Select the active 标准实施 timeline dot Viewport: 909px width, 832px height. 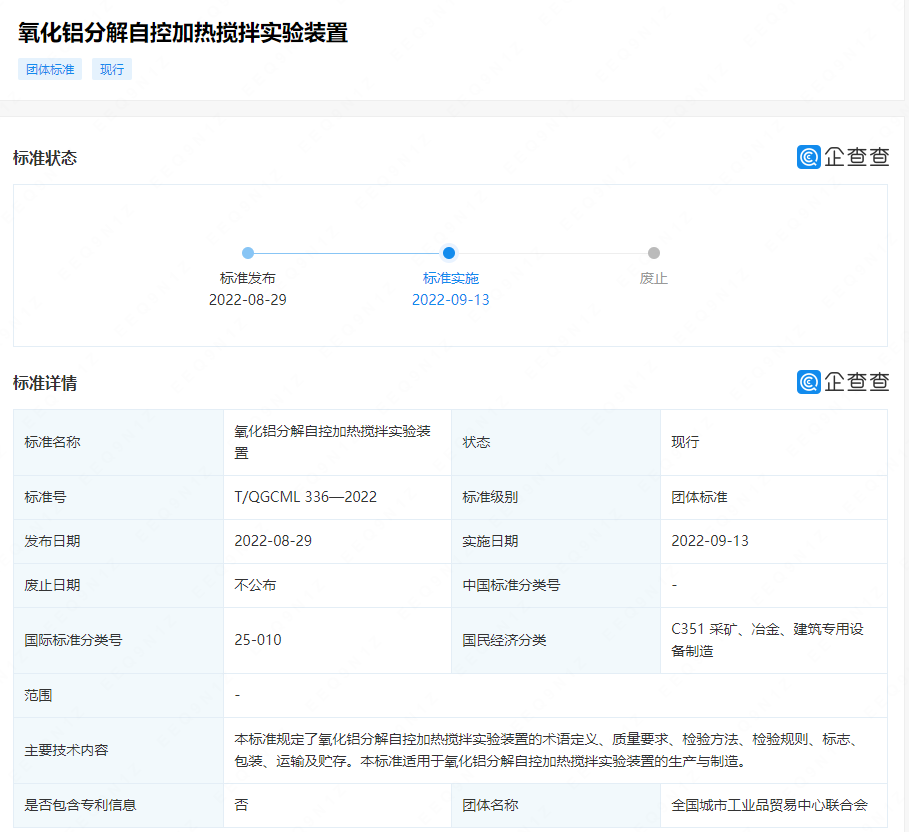pyautogui.click(x=449, y=253)
